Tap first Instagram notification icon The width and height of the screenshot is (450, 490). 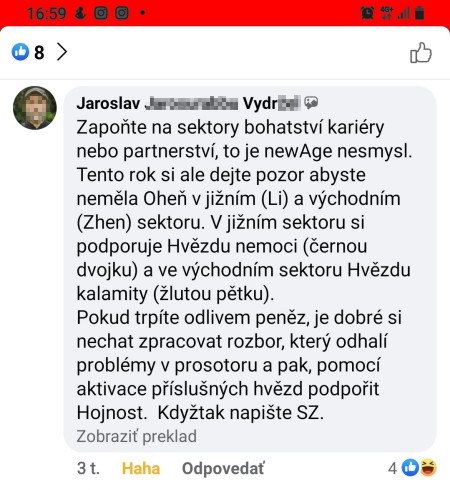[101, 13]
